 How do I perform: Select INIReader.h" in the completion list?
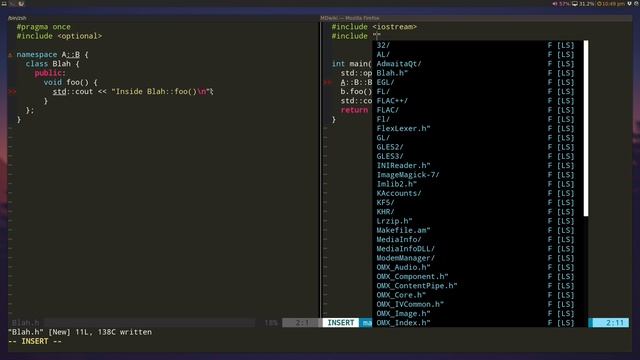tap(478, 166)
